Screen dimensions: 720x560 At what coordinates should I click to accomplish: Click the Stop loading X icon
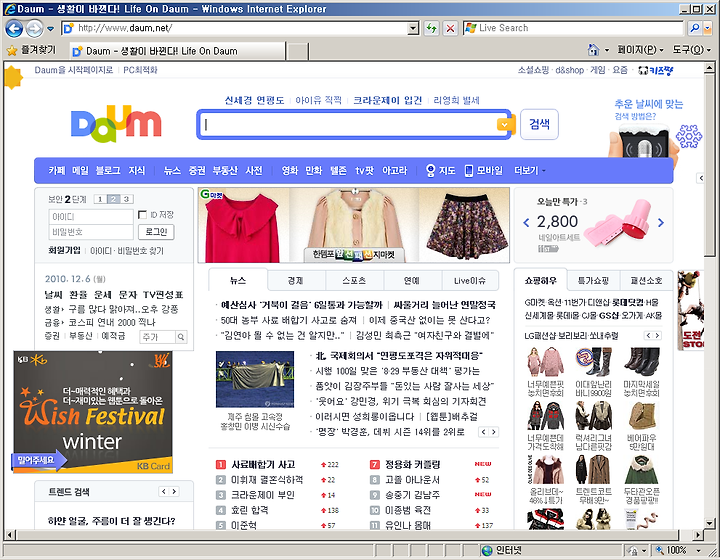[450, 28]
